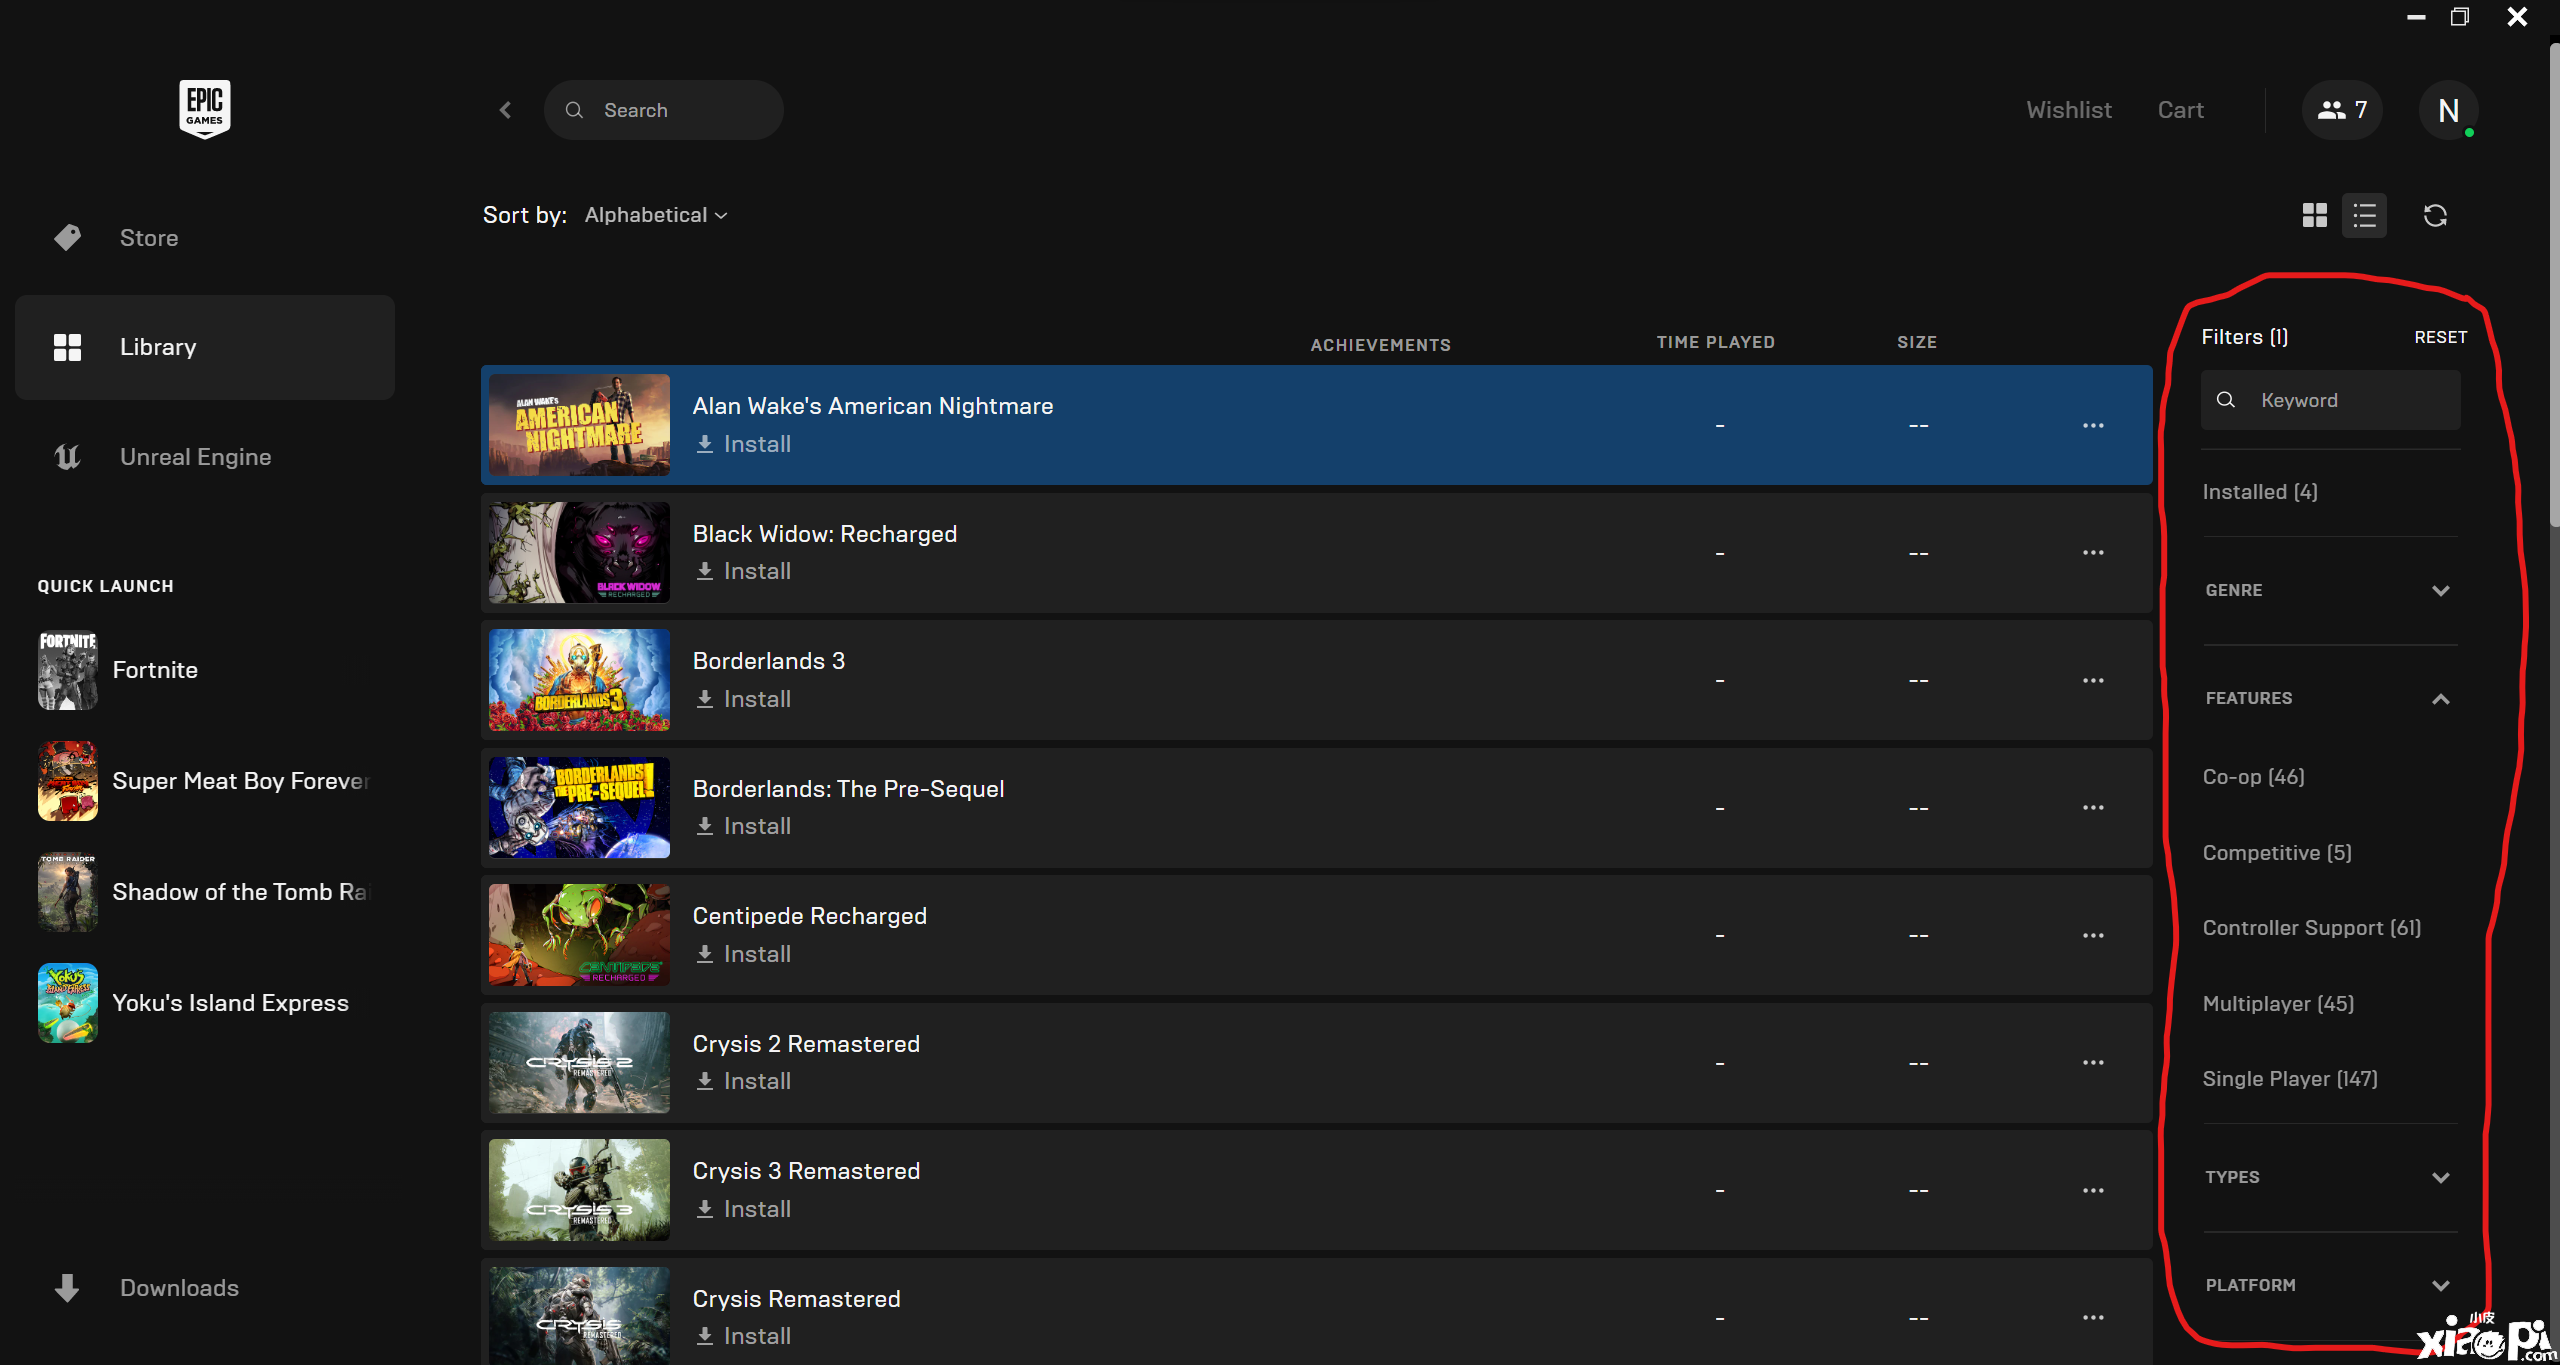Open the Wishlist page
The image size is (2560, 1365).
tap(2069, 110)
